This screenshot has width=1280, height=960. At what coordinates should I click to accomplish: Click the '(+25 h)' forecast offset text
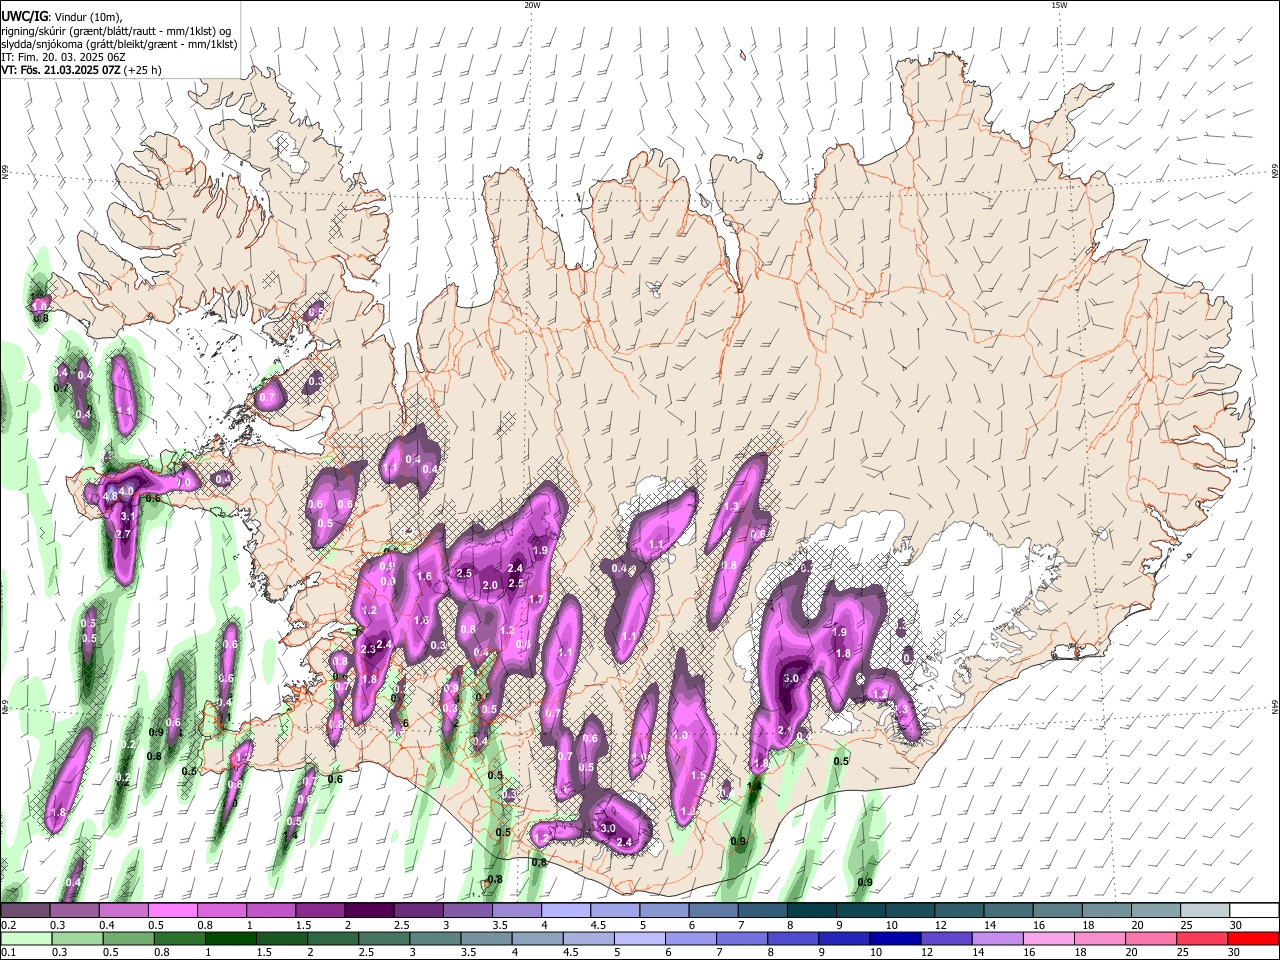click(x=143, y=70)
